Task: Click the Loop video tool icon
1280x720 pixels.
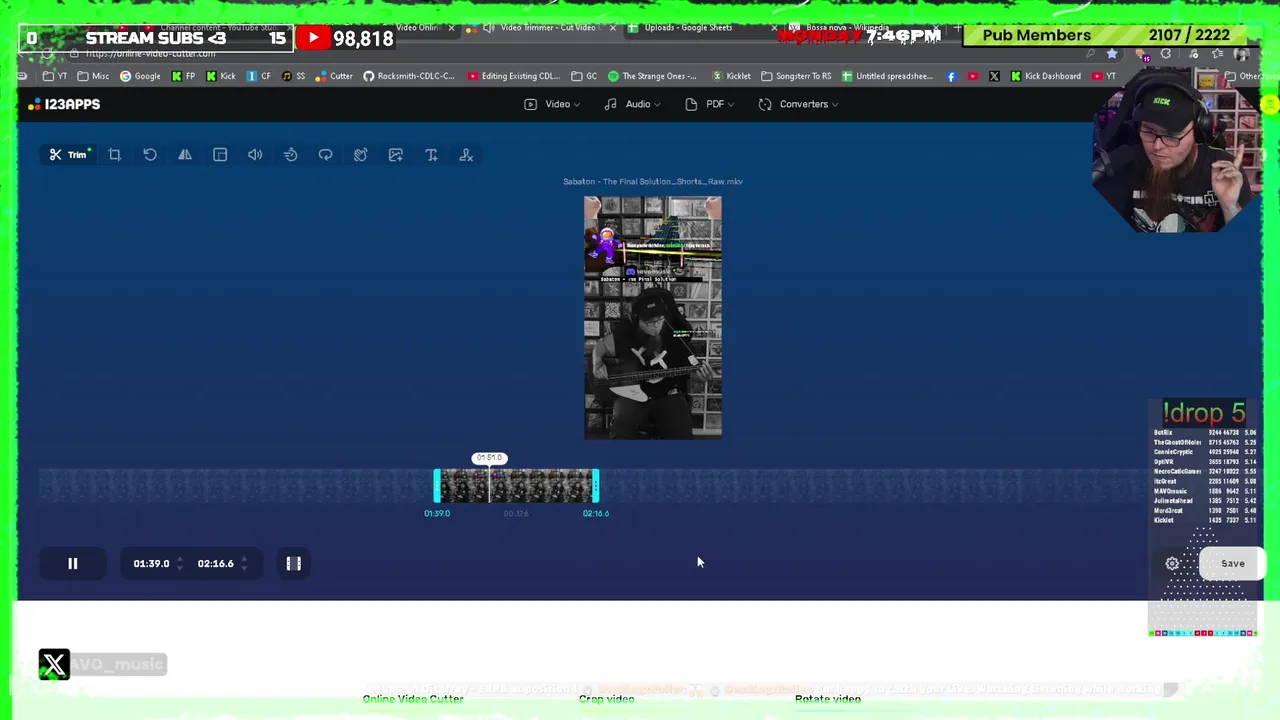Action: 325,155
